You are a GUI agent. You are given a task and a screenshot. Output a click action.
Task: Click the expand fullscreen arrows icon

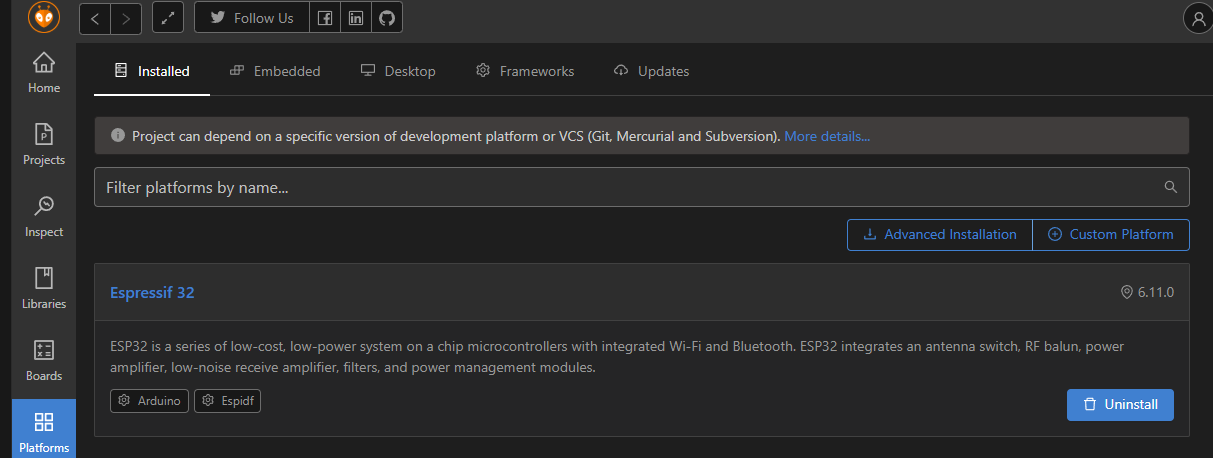coord(168,18)
